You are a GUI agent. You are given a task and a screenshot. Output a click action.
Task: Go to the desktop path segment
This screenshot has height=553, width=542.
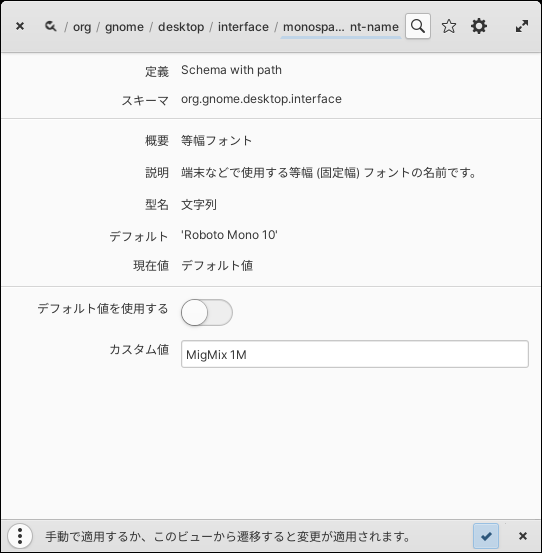(181, 27)
